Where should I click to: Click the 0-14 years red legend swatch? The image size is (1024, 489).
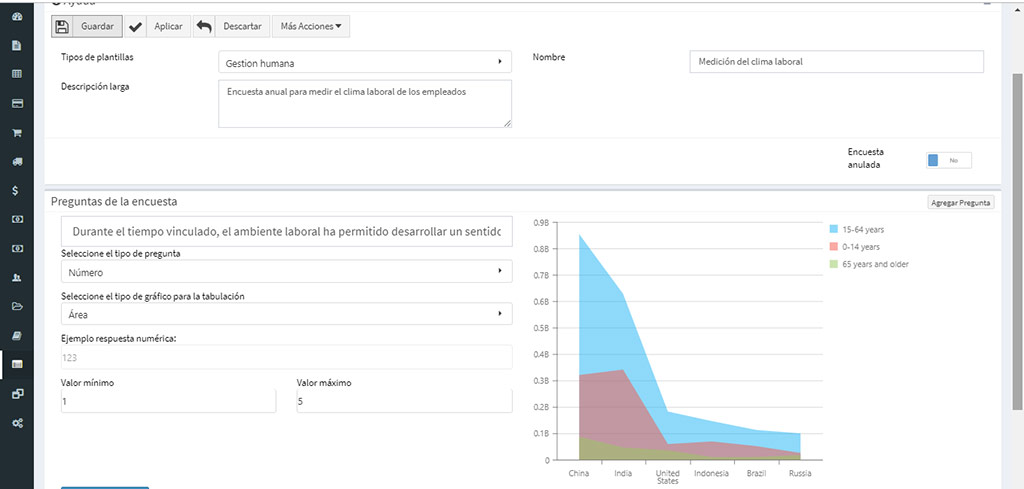(834, 247)
